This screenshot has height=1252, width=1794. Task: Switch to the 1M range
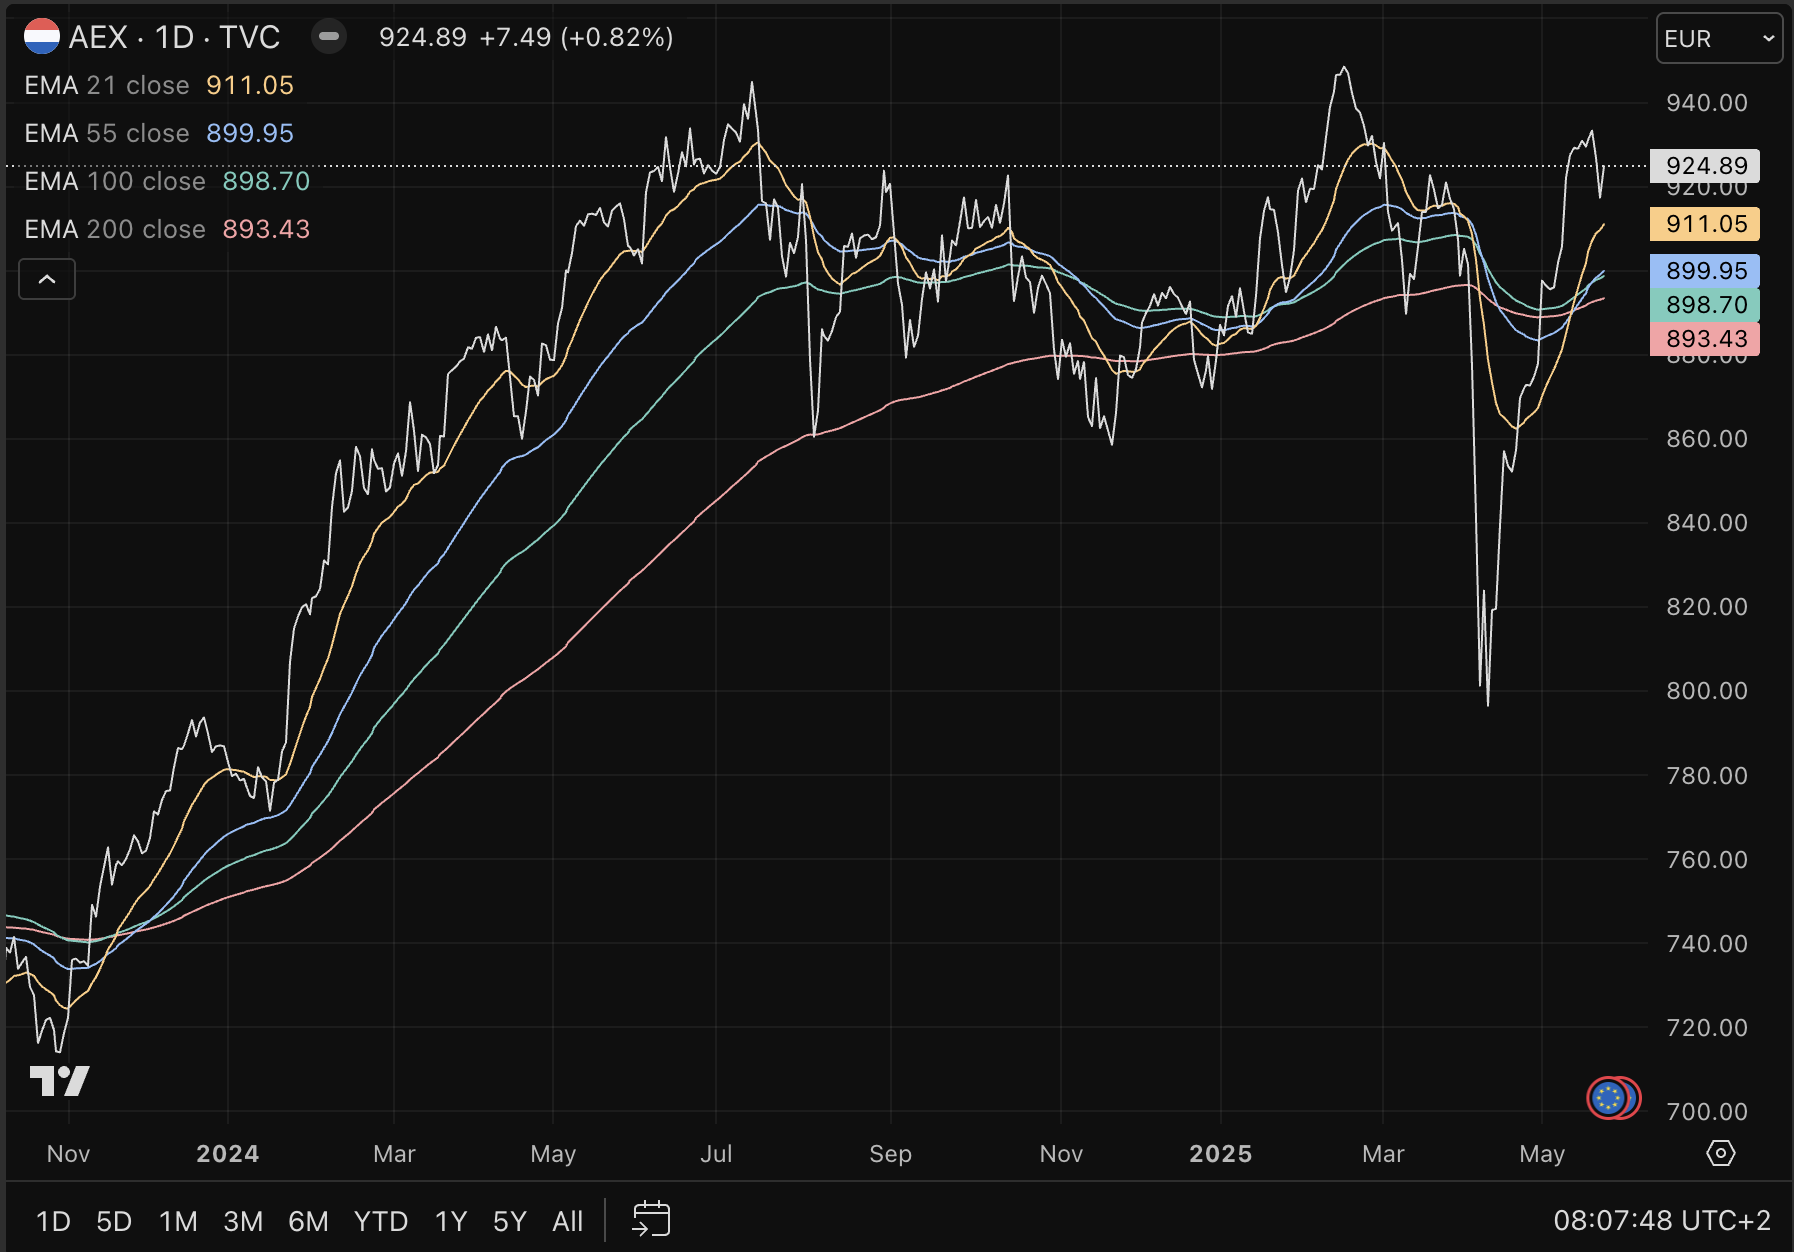click(178, 1221)
